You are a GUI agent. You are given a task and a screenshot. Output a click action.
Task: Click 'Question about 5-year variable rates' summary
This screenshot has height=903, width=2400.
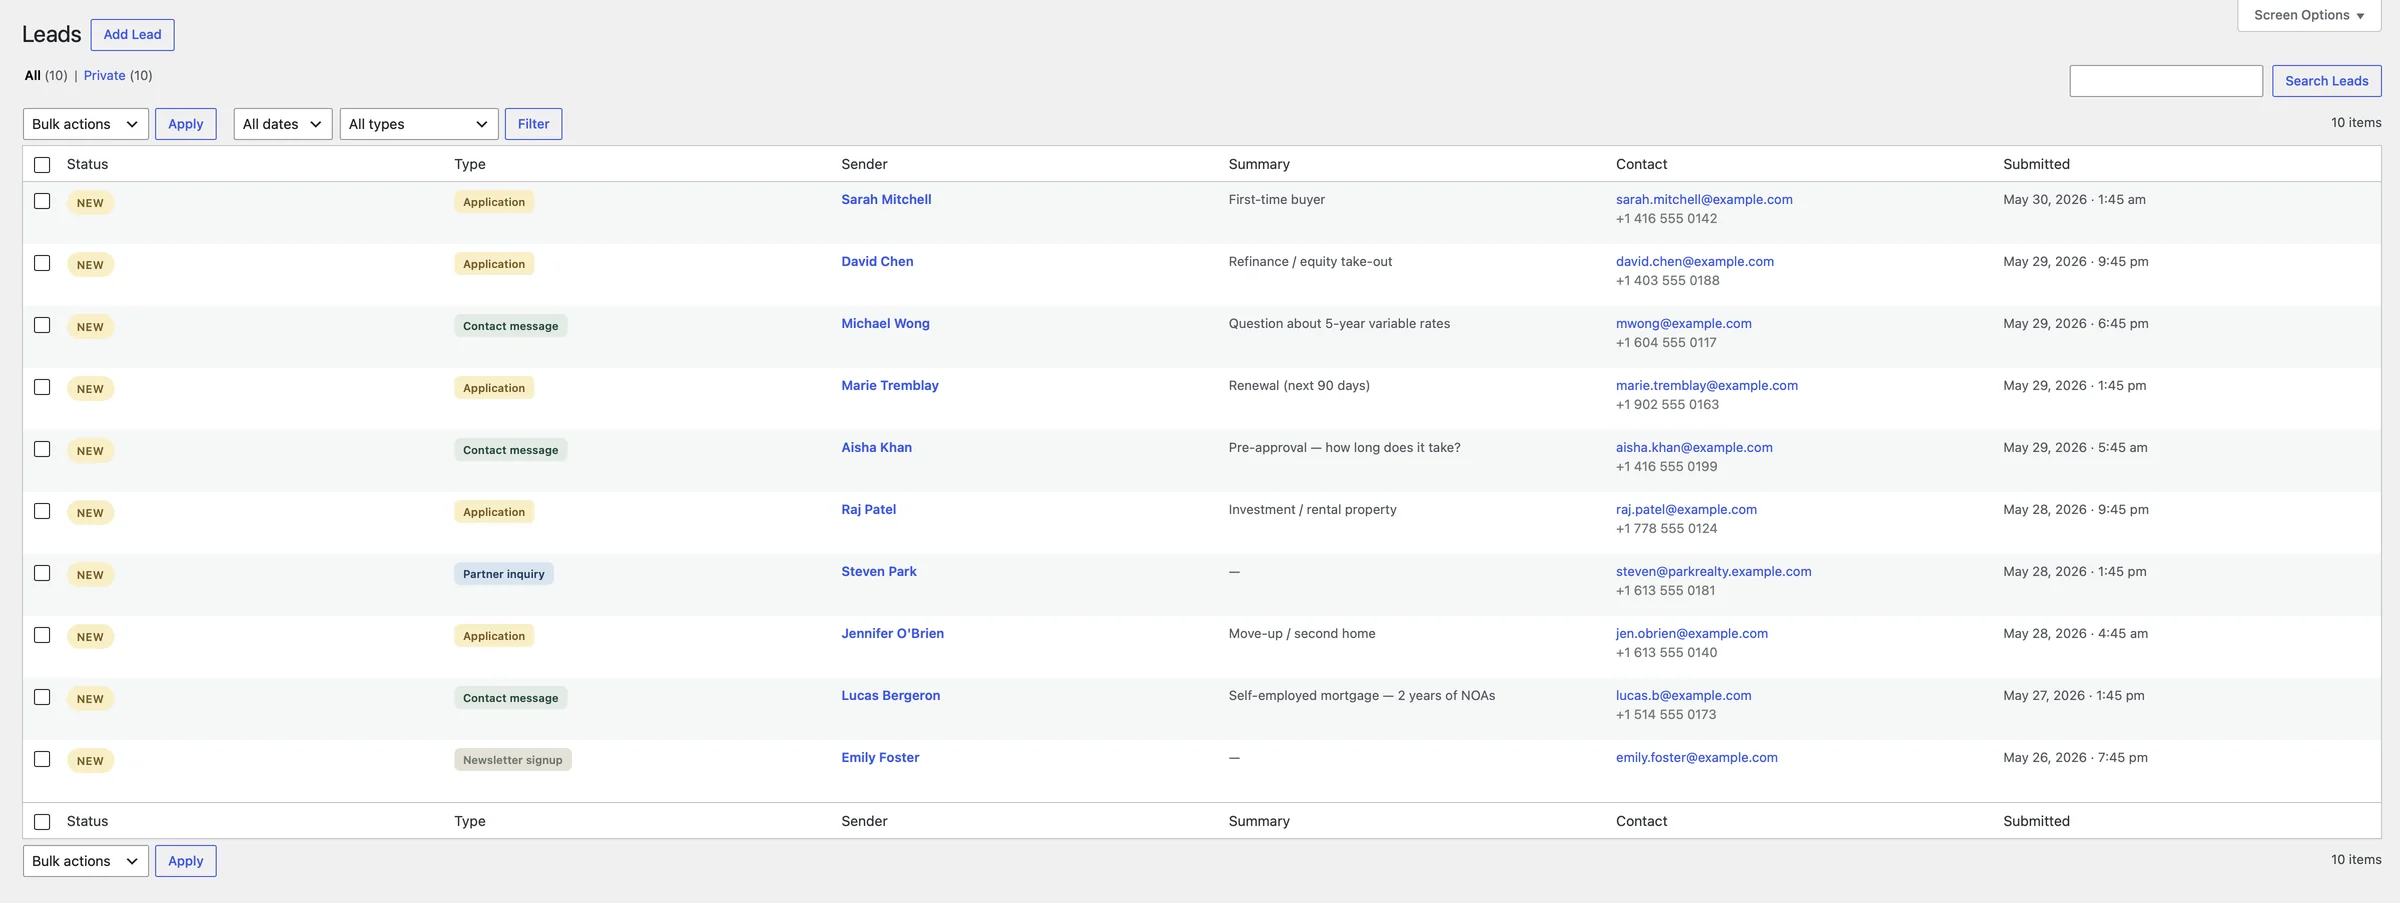(x=1339, y=324)
